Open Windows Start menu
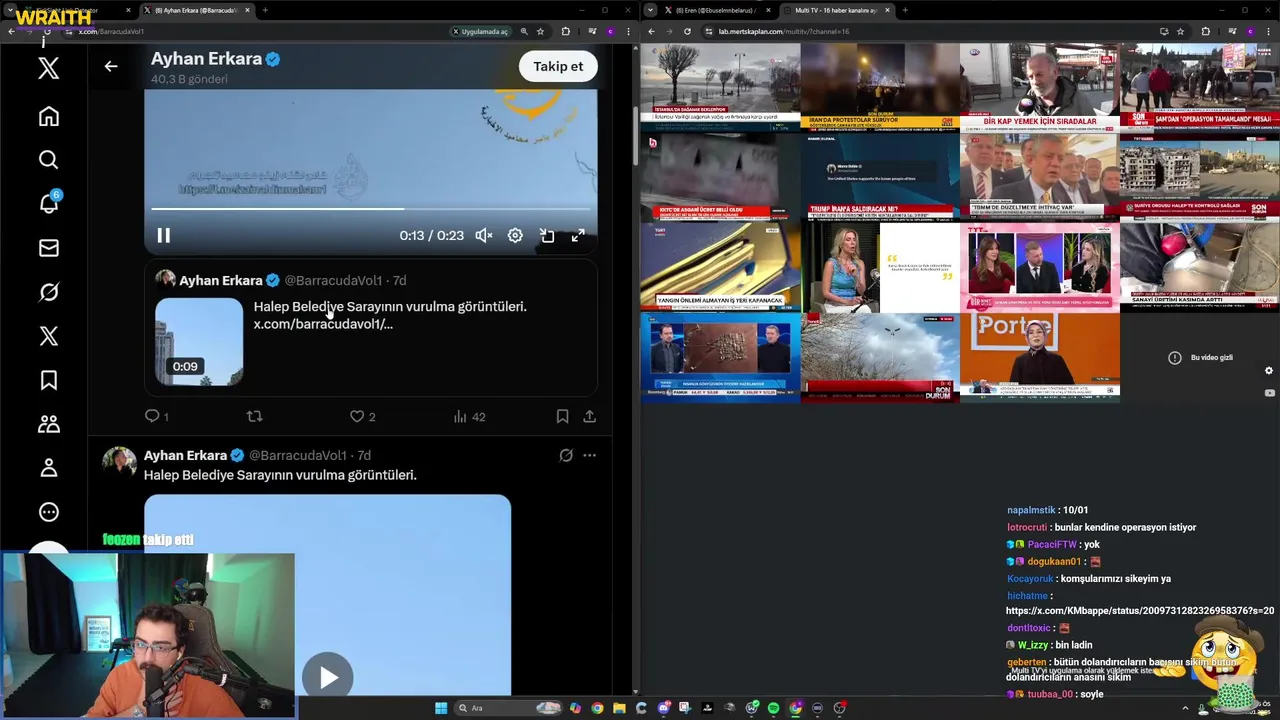 pyautogui.click(x=441, y=708)
